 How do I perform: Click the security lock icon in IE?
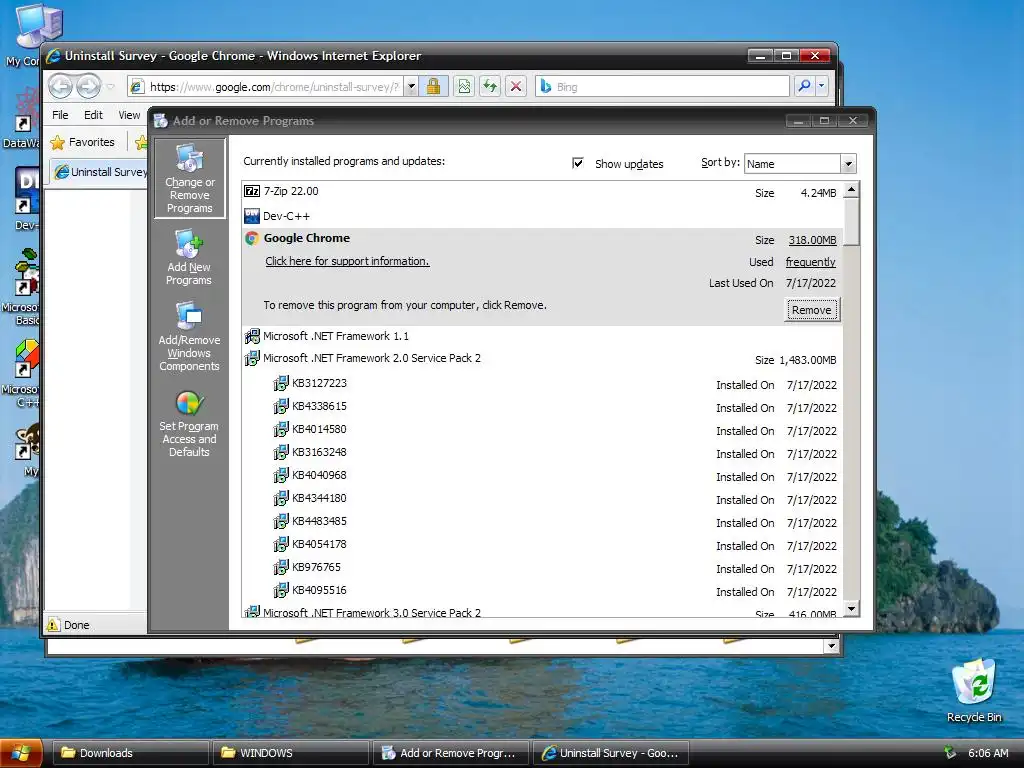pos(434,86)
